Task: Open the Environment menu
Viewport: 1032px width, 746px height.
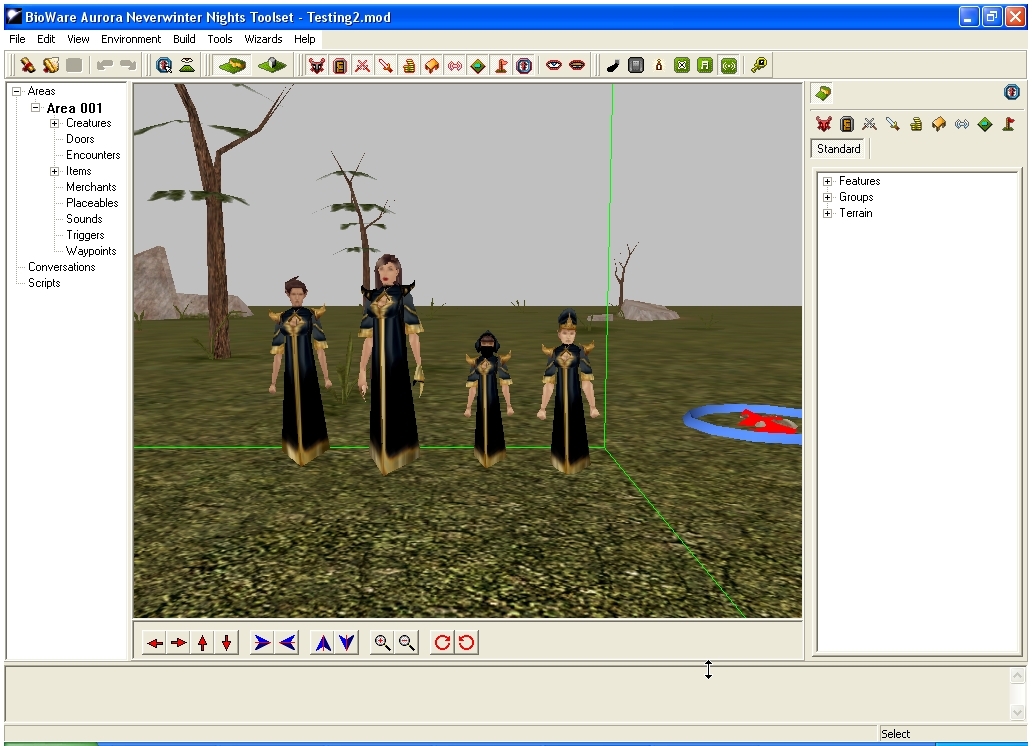Action: click(x=131, y=39)
